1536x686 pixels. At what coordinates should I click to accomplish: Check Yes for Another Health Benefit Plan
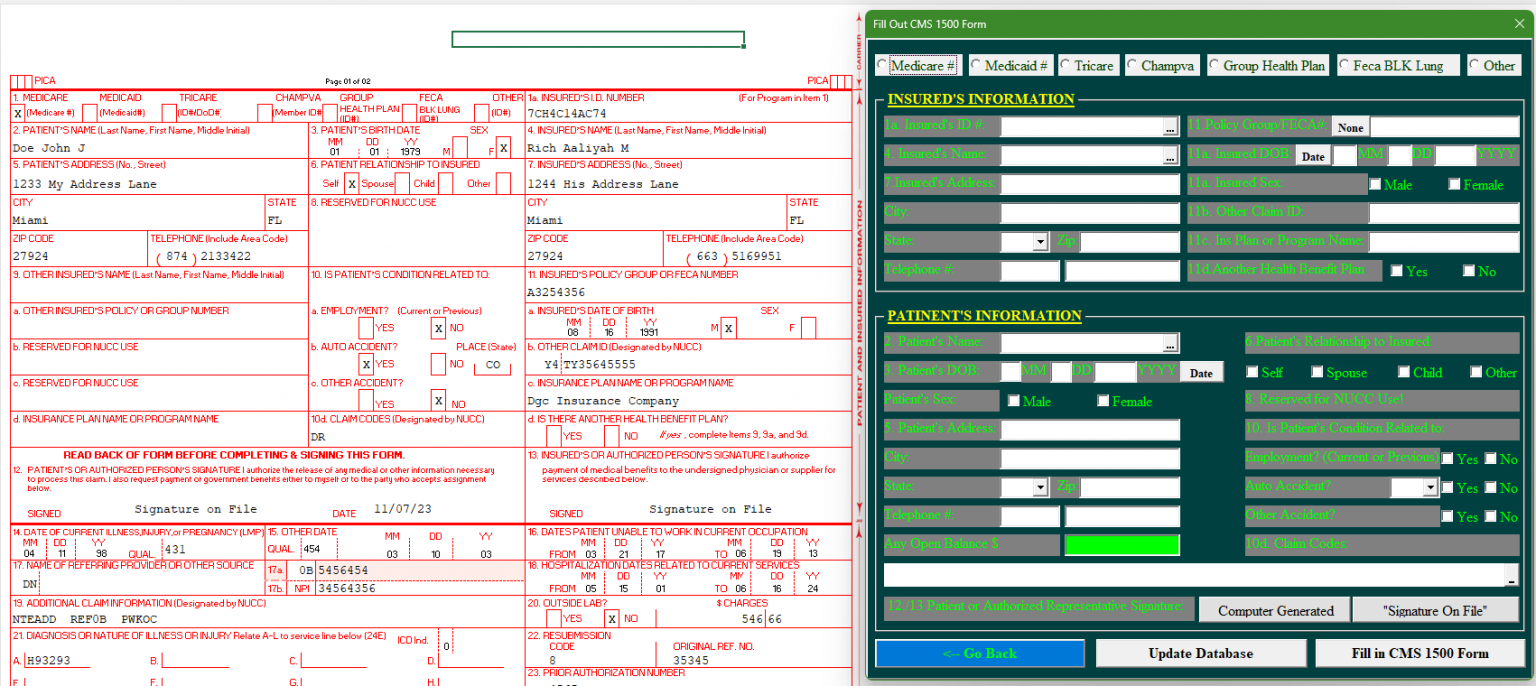(1396, 271)
